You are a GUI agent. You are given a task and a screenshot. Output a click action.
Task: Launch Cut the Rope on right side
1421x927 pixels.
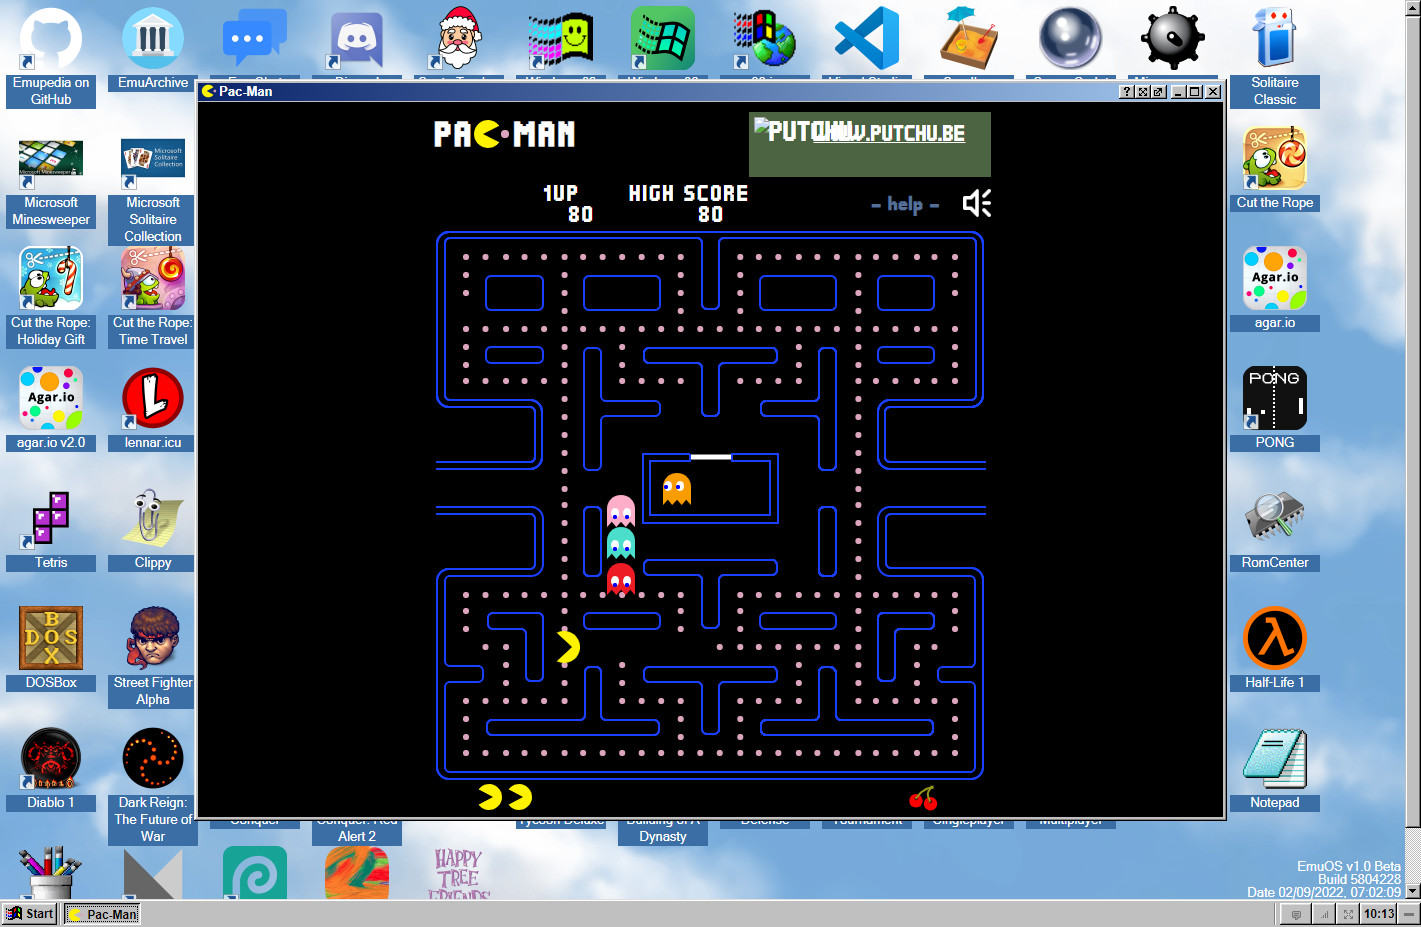click(x=1275, y=168)
